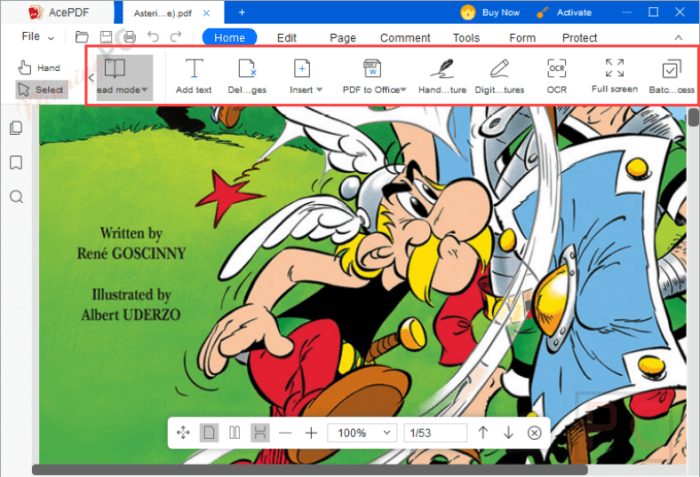Image resolution: width=700 pixels, height=477 pixels.
Task: Switch to single page view
Action: (x=209, y=432)
